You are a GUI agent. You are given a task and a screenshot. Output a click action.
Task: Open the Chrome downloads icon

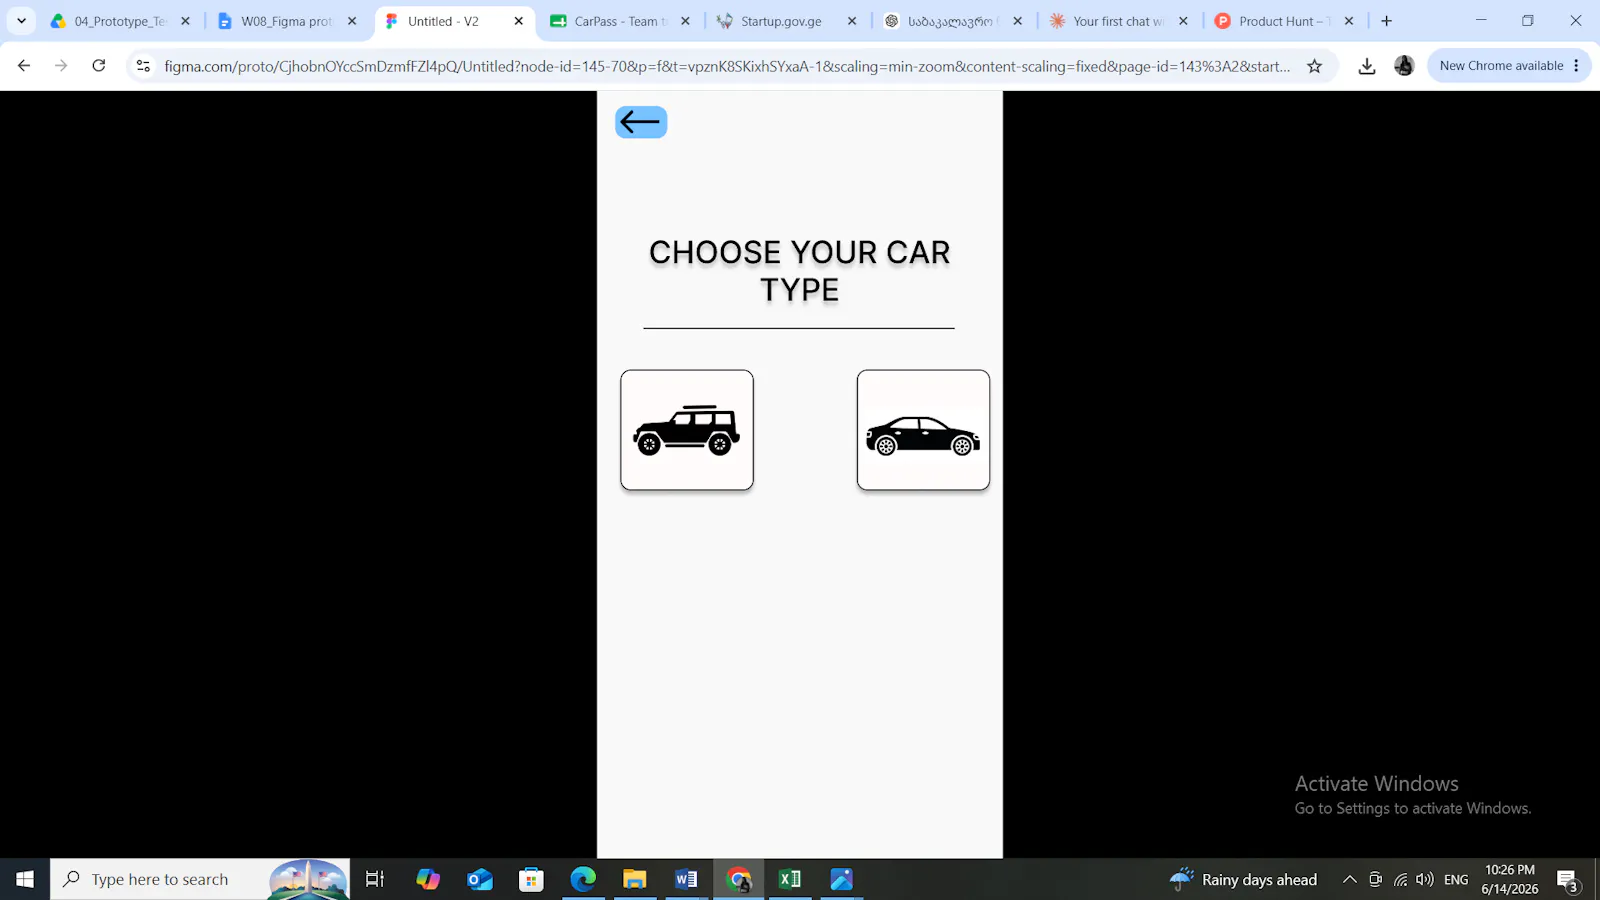click(1366, 66)
